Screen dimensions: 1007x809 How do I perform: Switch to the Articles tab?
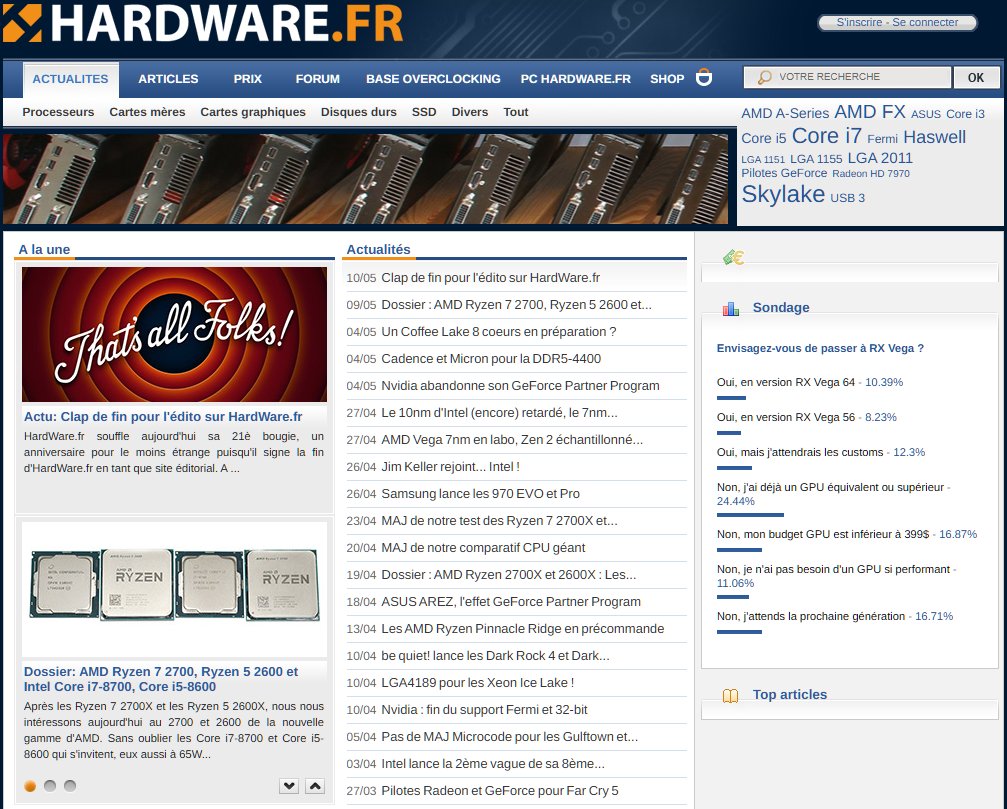pos(168,78)
